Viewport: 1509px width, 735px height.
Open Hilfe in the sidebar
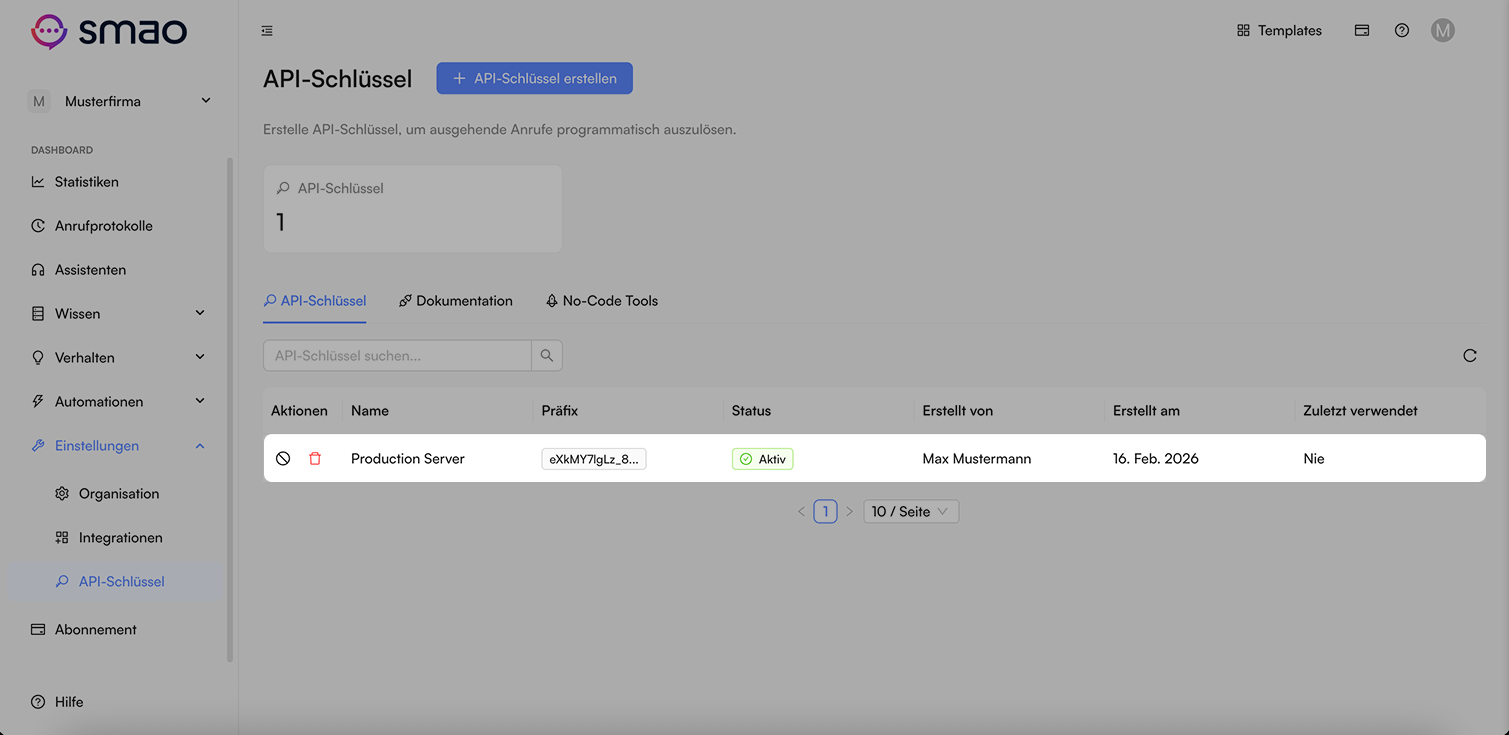(x=58, y=702)
